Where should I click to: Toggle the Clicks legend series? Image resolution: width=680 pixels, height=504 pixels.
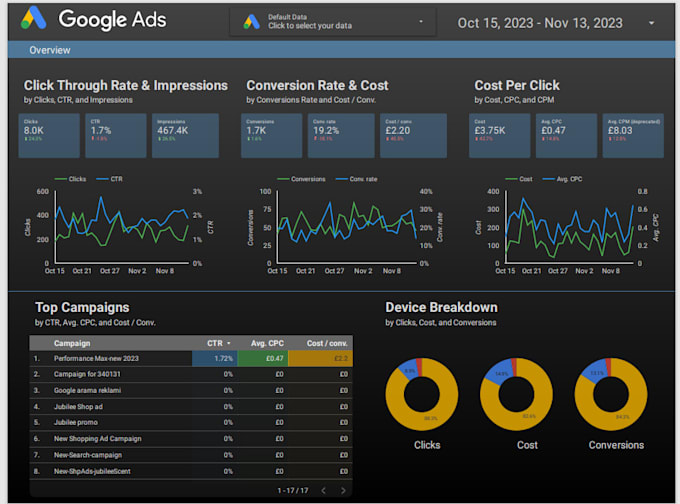coord(70,179)
